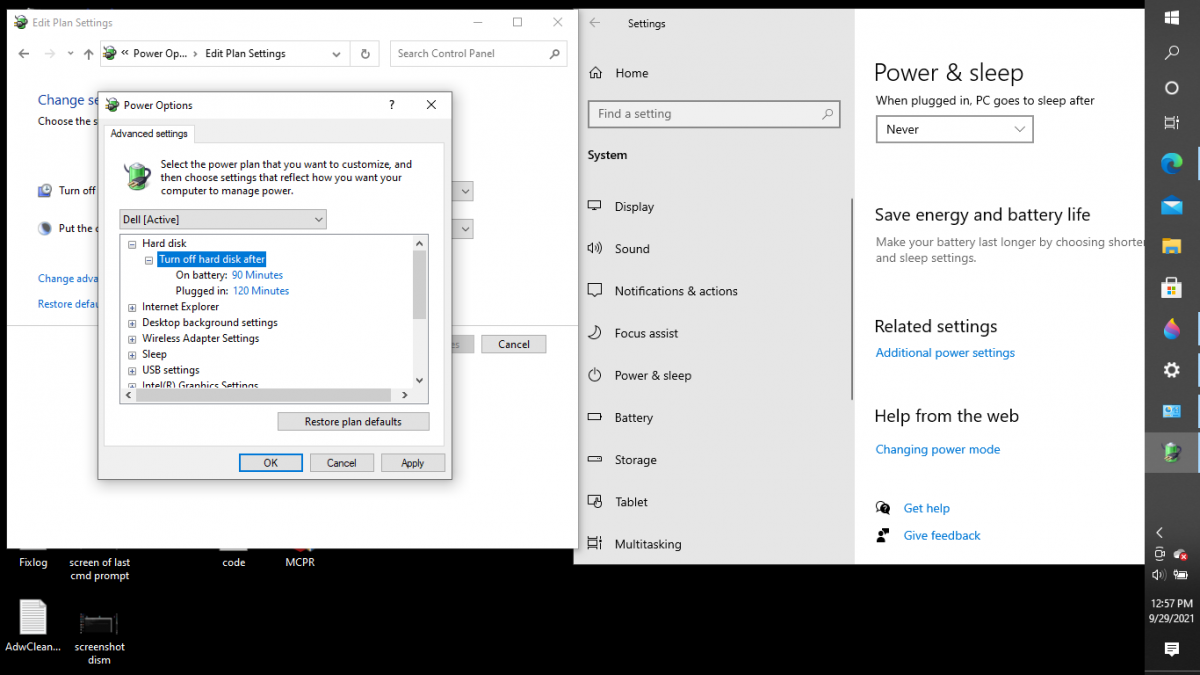Image resolution: width=1200 pixels, height=675 pixels.
Task: Click Apply in Power Options dialog
Action: pyautogui.click(x=413, y=463)
